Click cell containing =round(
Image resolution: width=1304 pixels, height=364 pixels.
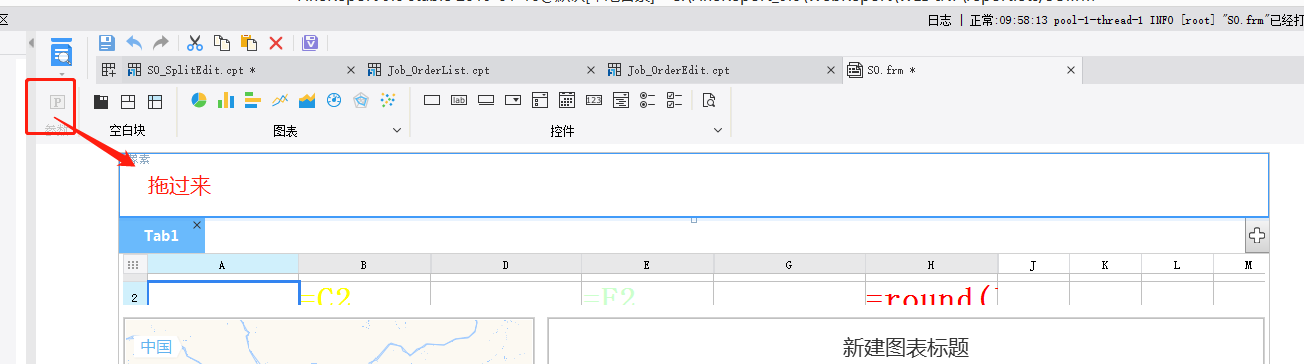click(931, 293)
